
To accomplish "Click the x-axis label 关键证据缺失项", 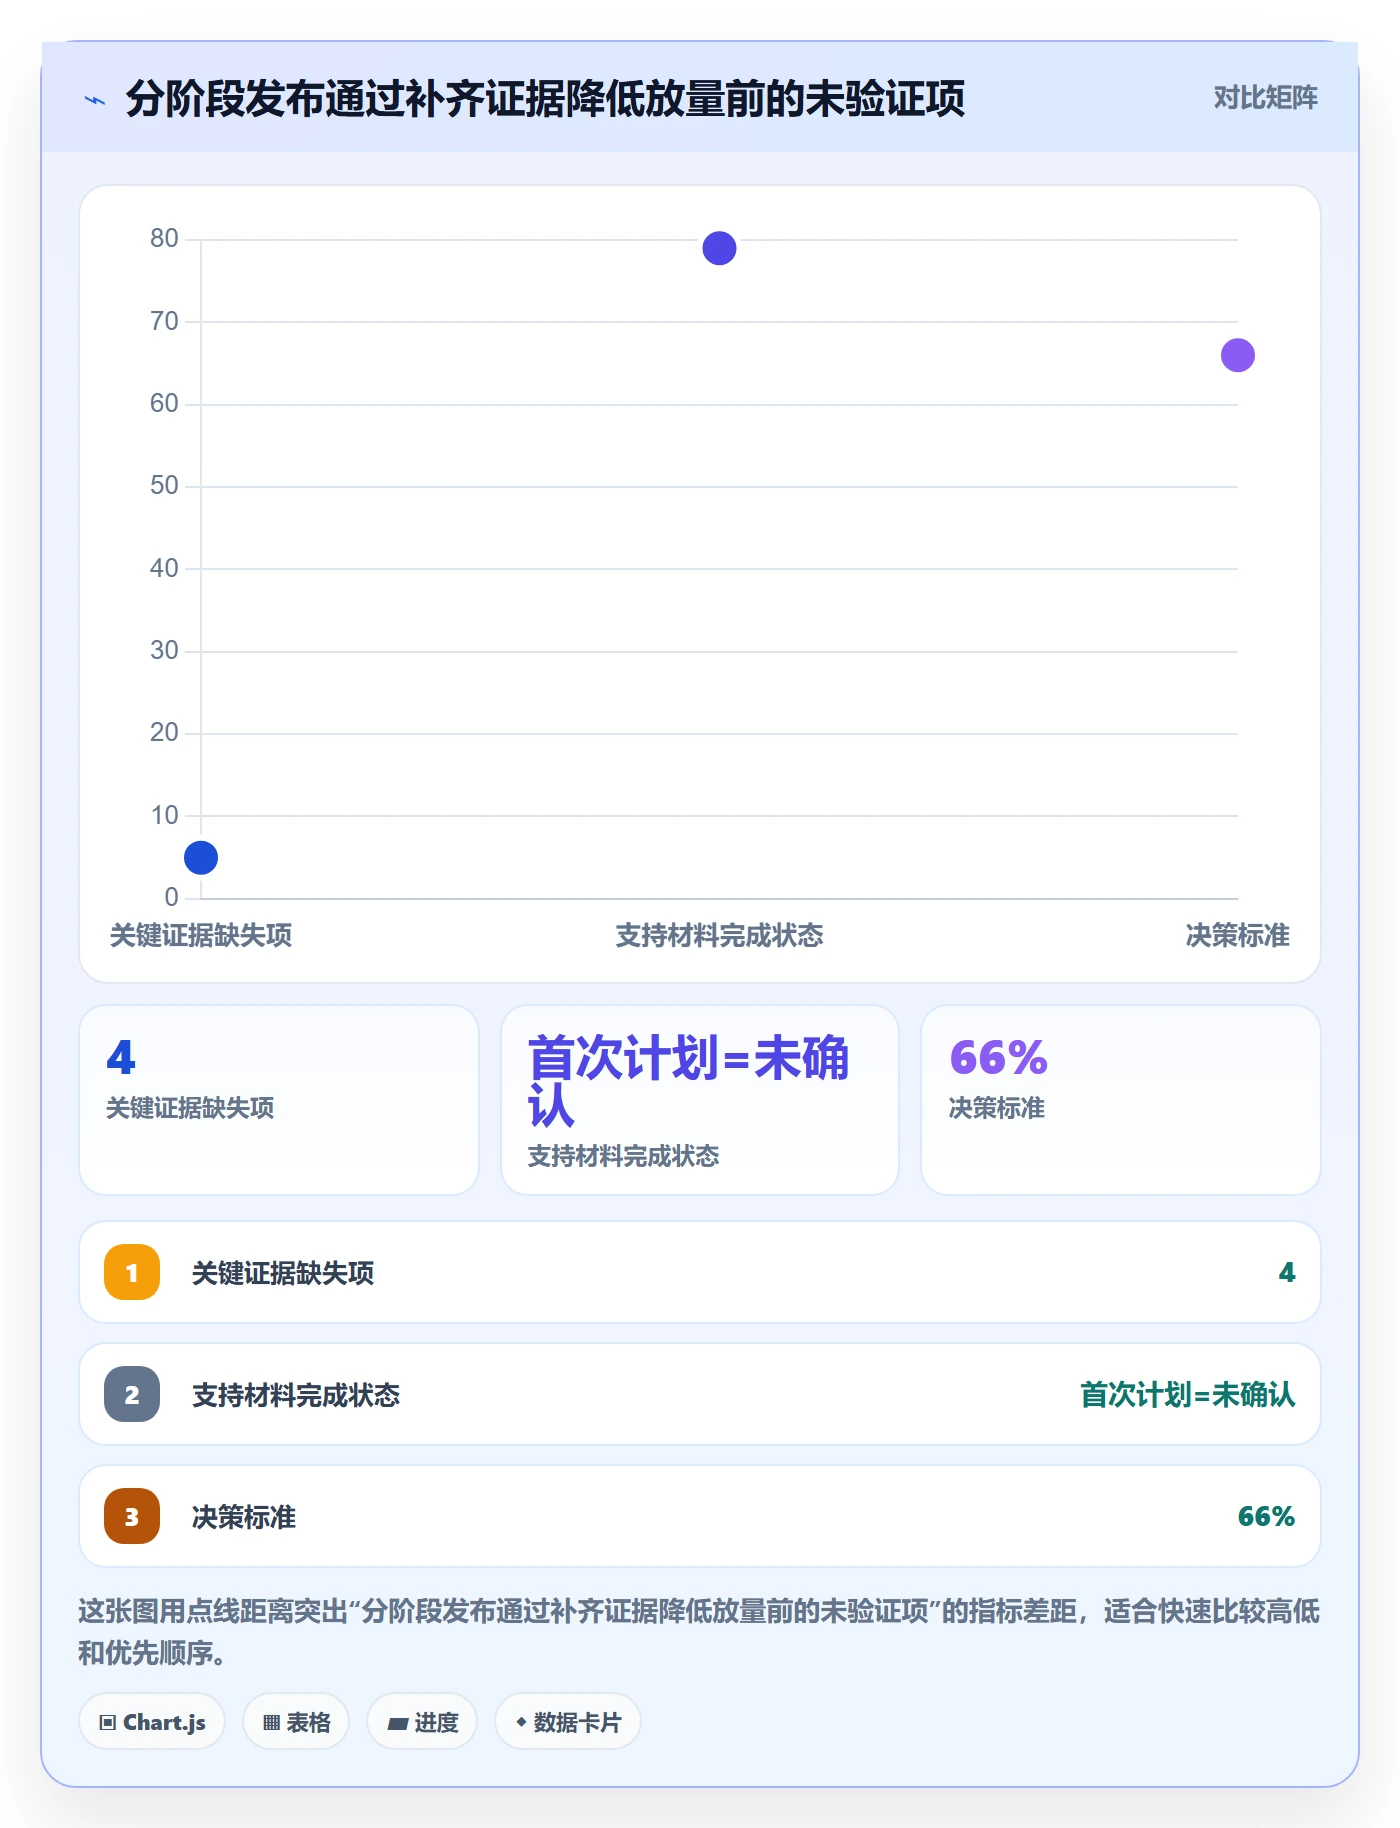I will click(x=201, y=936).
